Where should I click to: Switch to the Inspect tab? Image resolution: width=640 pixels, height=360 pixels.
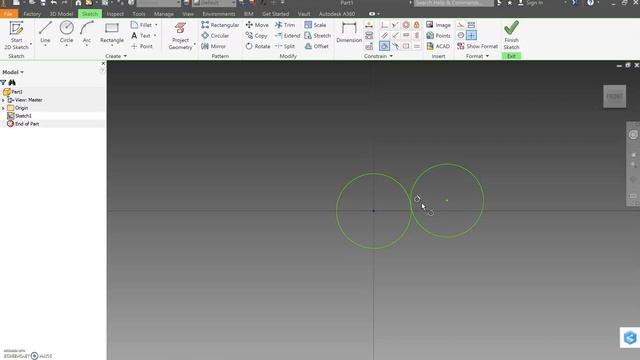(x=115, y=14)
